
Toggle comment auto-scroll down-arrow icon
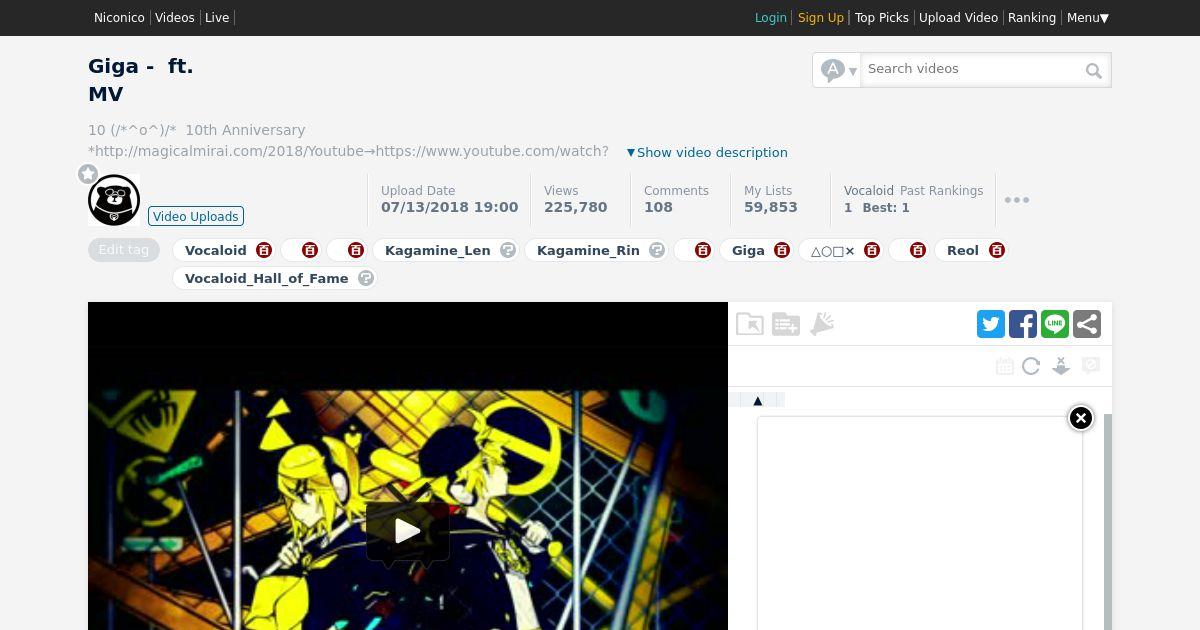tap(1061, 367)
